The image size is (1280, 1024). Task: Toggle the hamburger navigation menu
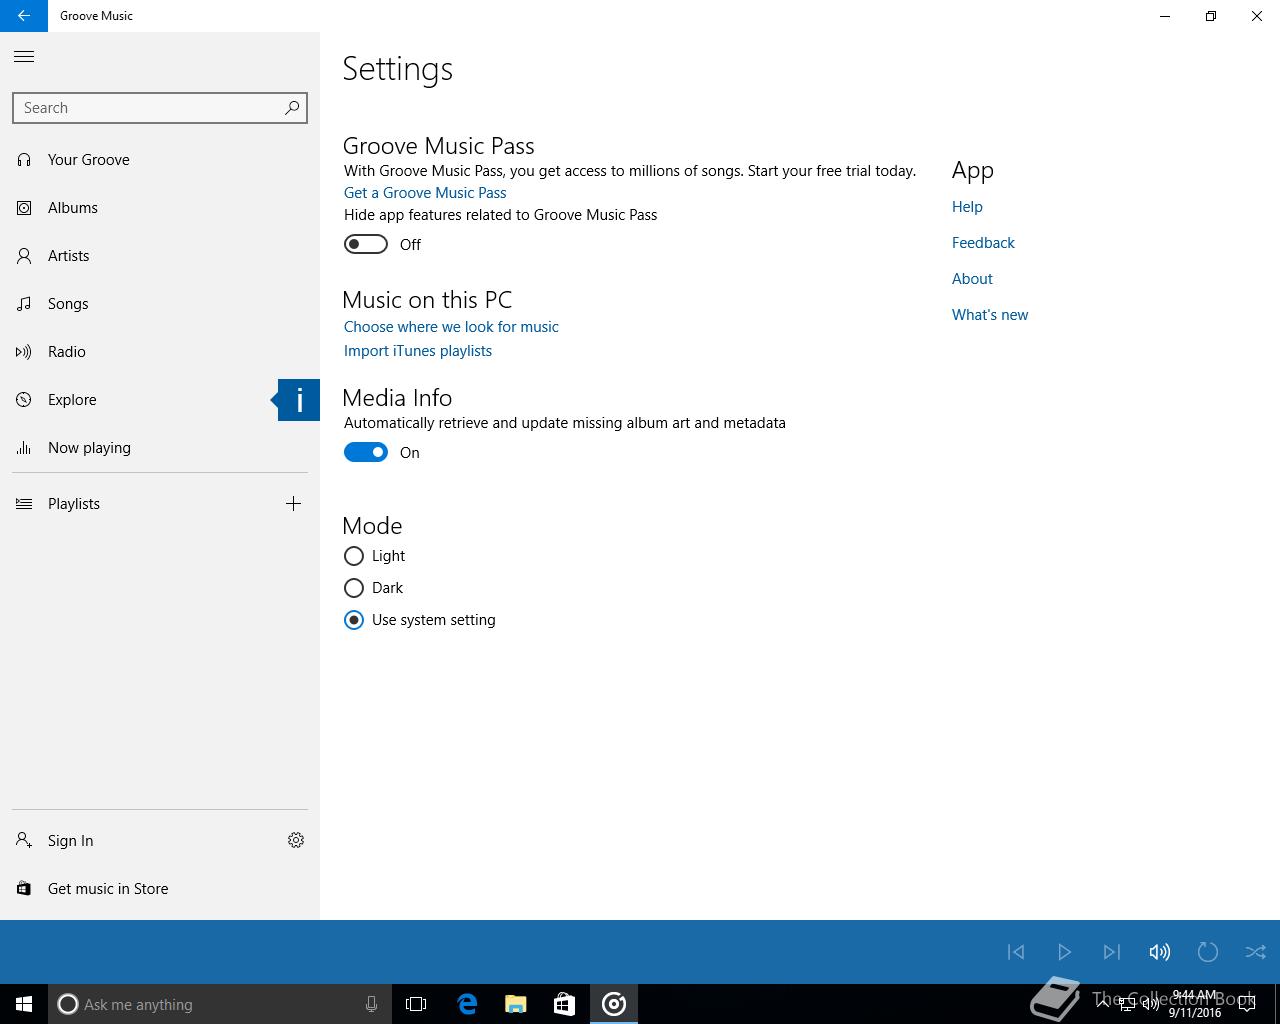coord(24,57)
